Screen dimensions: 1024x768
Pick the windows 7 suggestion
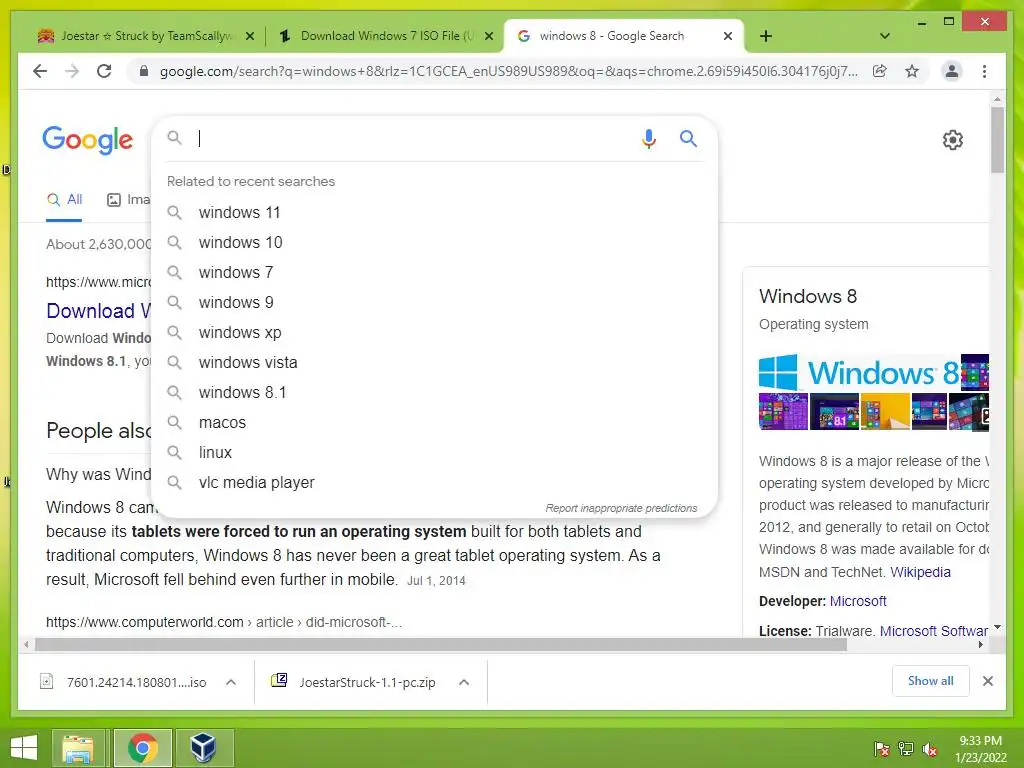coord(434,272)
